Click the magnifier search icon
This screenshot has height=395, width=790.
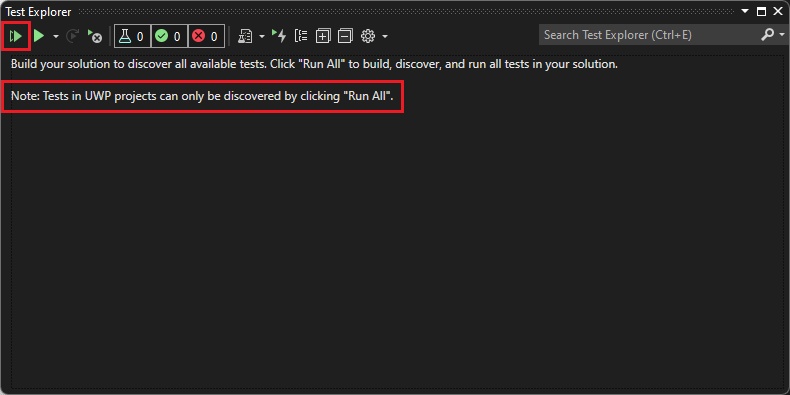(768, 35)
